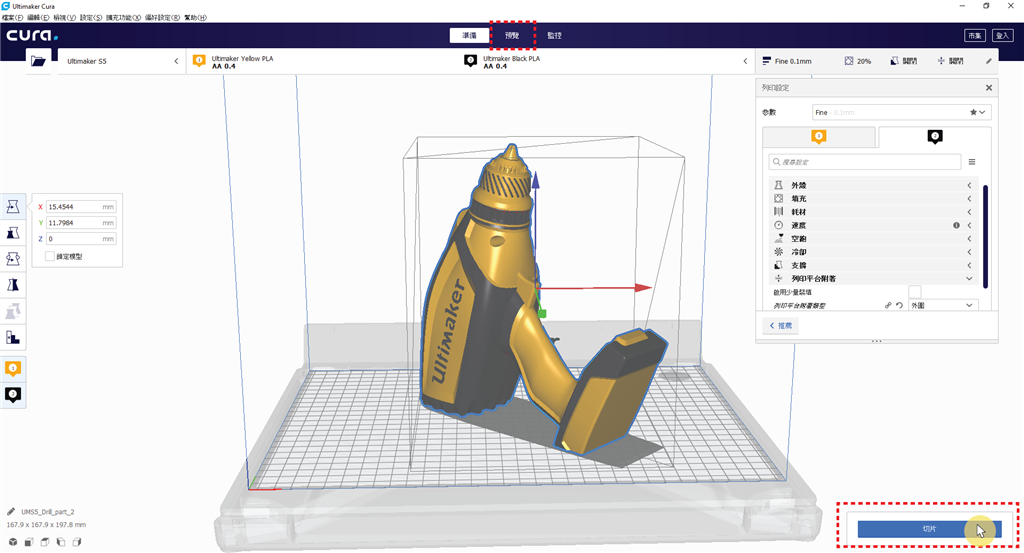This screenshot has height=553, width=1024.
Task: Select the Scale tool in left toolbar
Action: point(14,233)
